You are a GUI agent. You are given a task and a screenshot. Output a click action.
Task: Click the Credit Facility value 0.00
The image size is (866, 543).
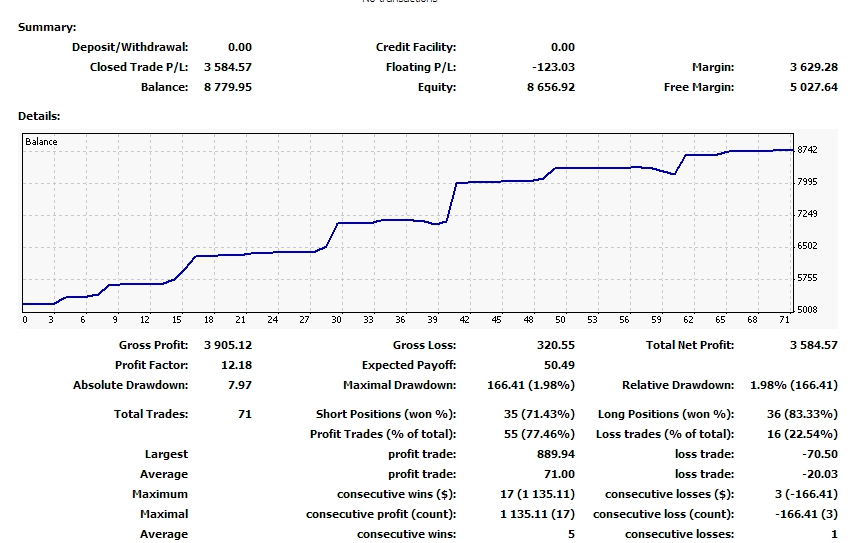pyautogui.click(x=562, y=48)
